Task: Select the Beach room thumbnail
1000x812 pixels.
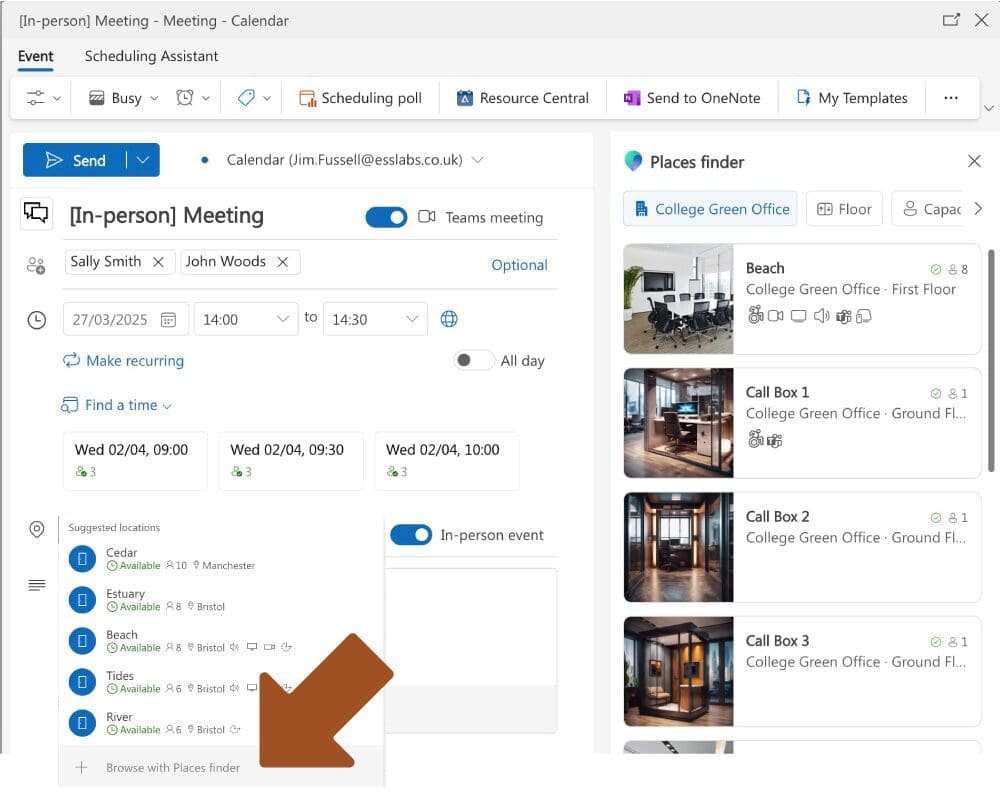Action: [678, 299]
